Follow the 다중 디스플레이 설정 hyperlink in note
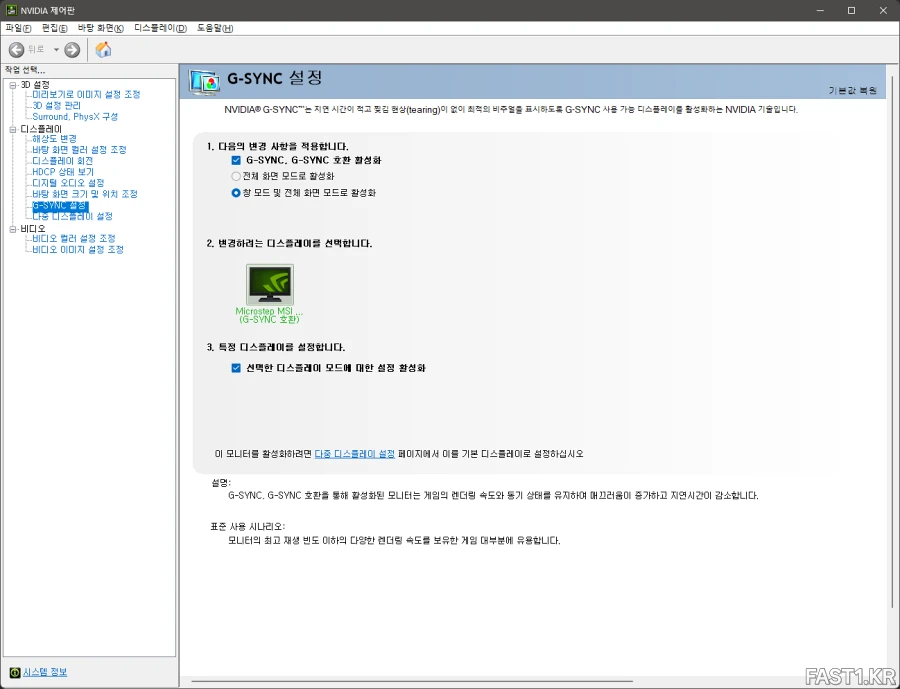This screenshot has width=900, height=689. tap(355, 454)
